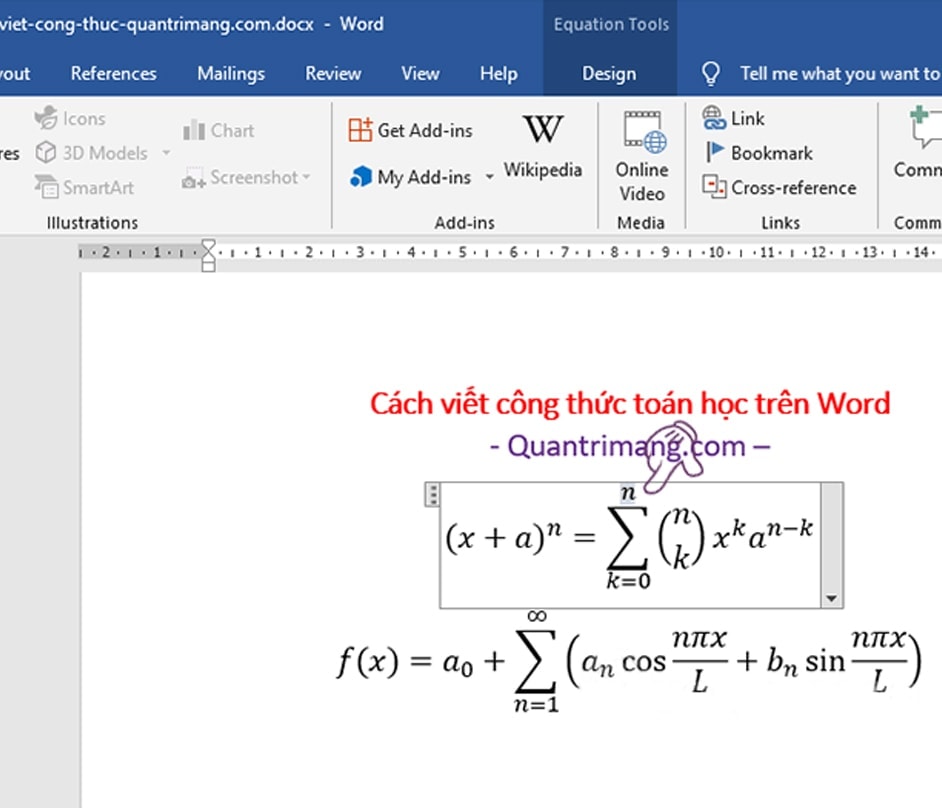Insert a Chart from the ribbon
This screenshot has height=808, width=942.
(x=218, y=130)
